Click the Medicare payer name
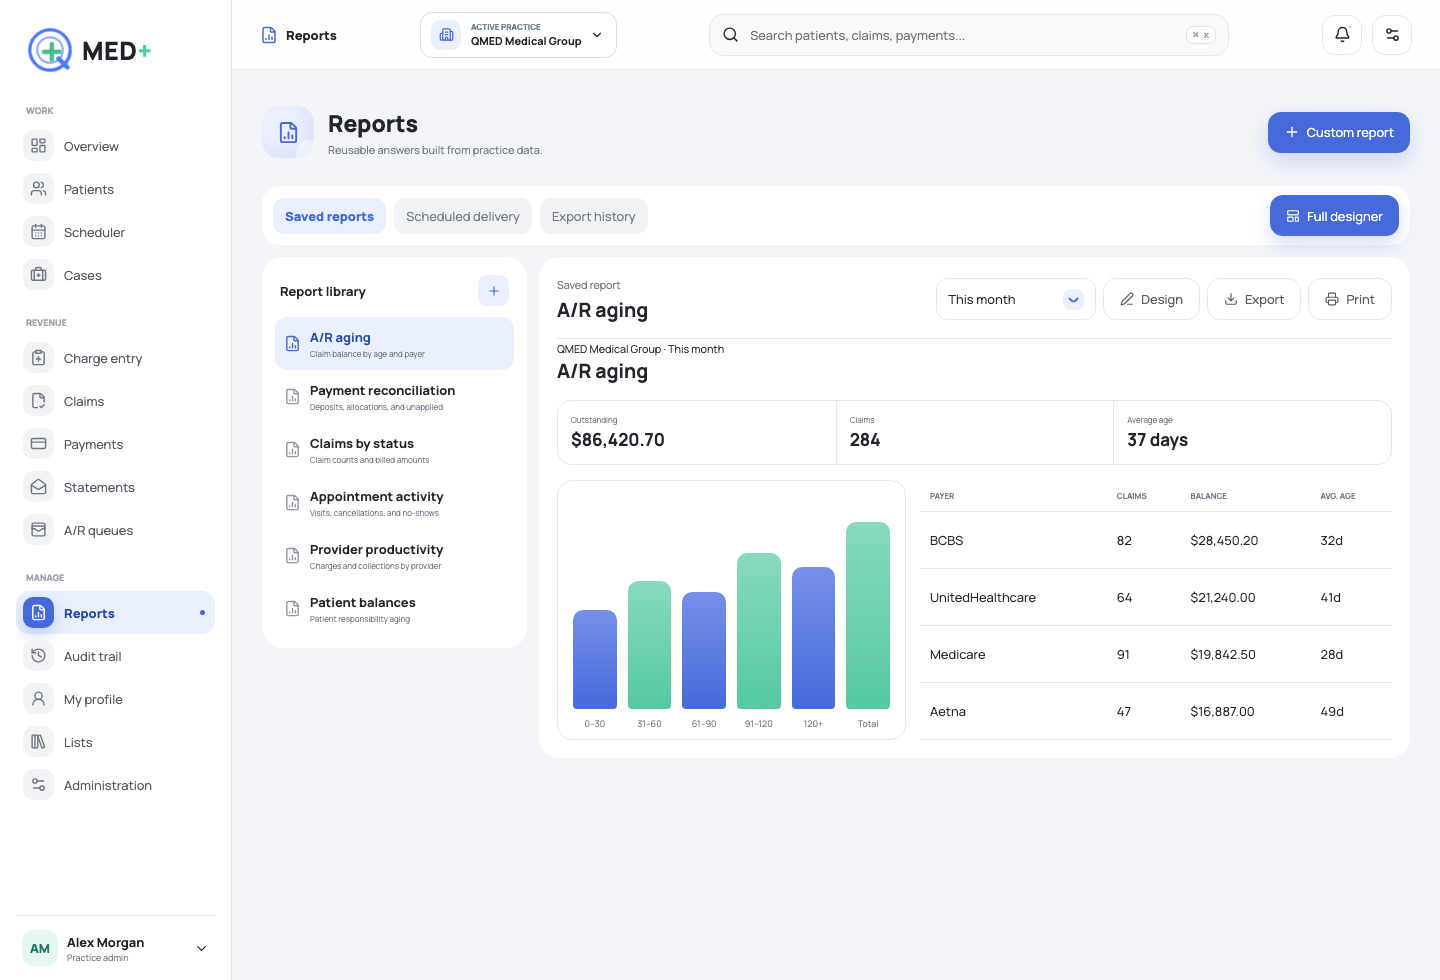This screenshot has width=1440, height=980. point(957,654)
